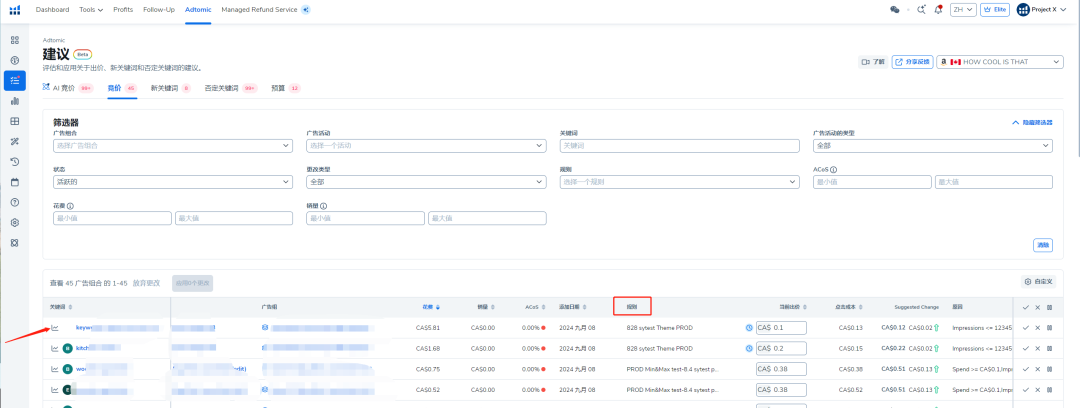1080x408 pixels.
Task: Click the Elite plan button
Action: 995,10
